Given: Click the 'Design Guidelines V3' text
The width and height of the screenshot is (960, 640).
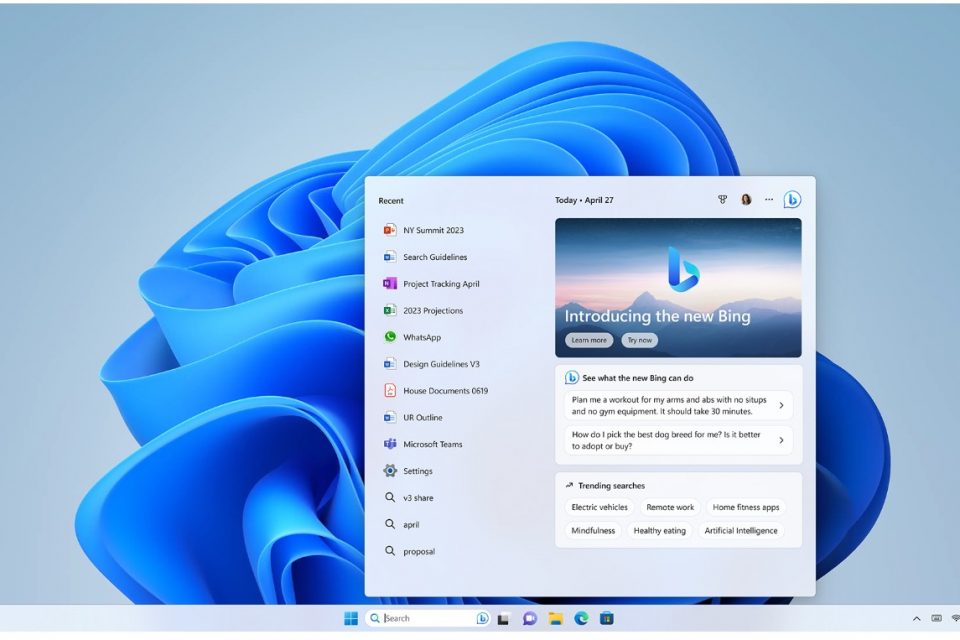Looking at the screenshot, I should [441, 364].
